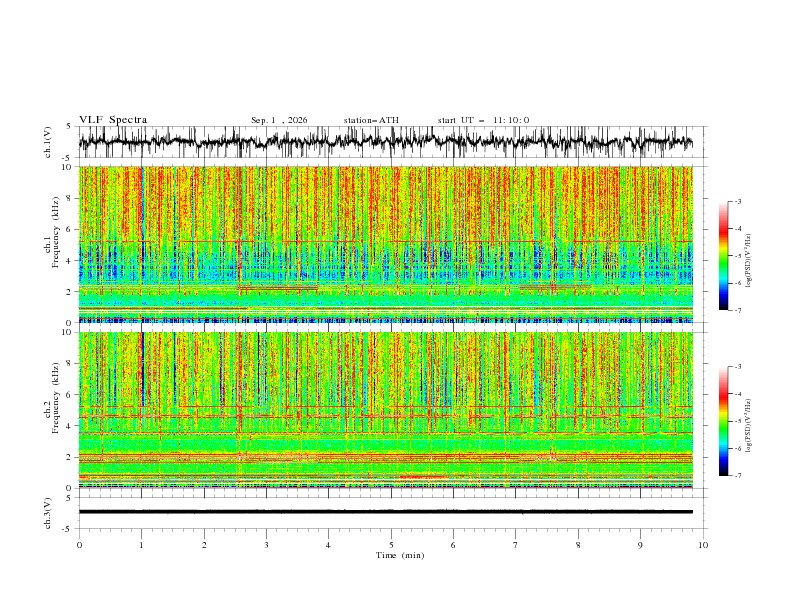Select the 1 minute tick on time axis
792x612 pixels.
(141, 545)
